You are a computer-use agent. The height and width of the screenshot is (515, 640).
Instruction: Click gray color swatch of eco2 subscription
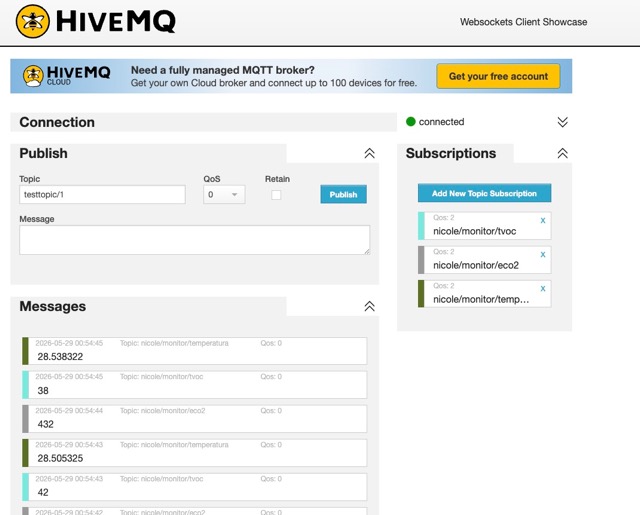[x=421, y=260]
